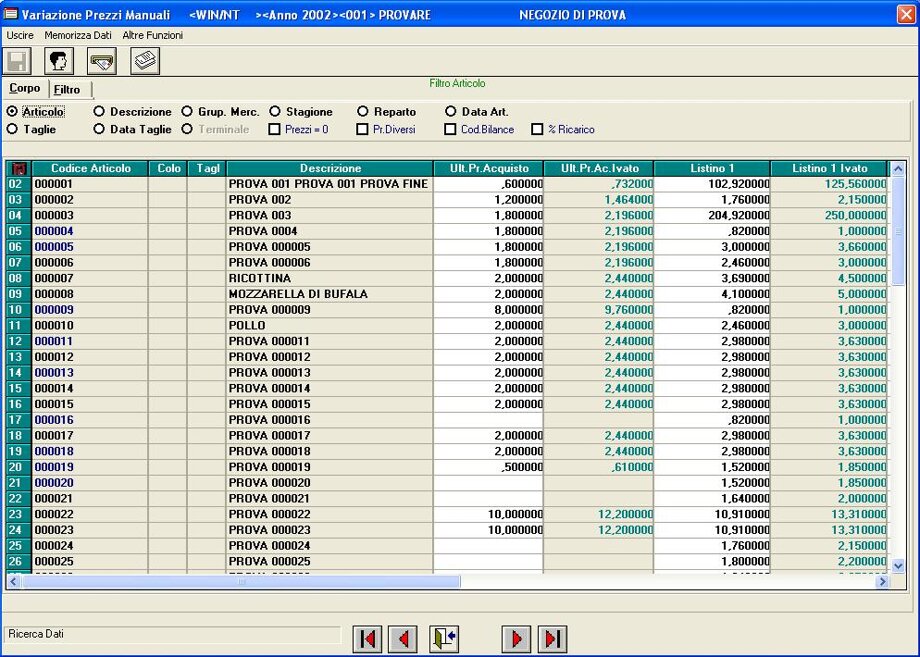Screen dimensions: 920x657
Task: Switch to the Filtro tab
Action: pos(68,90)
